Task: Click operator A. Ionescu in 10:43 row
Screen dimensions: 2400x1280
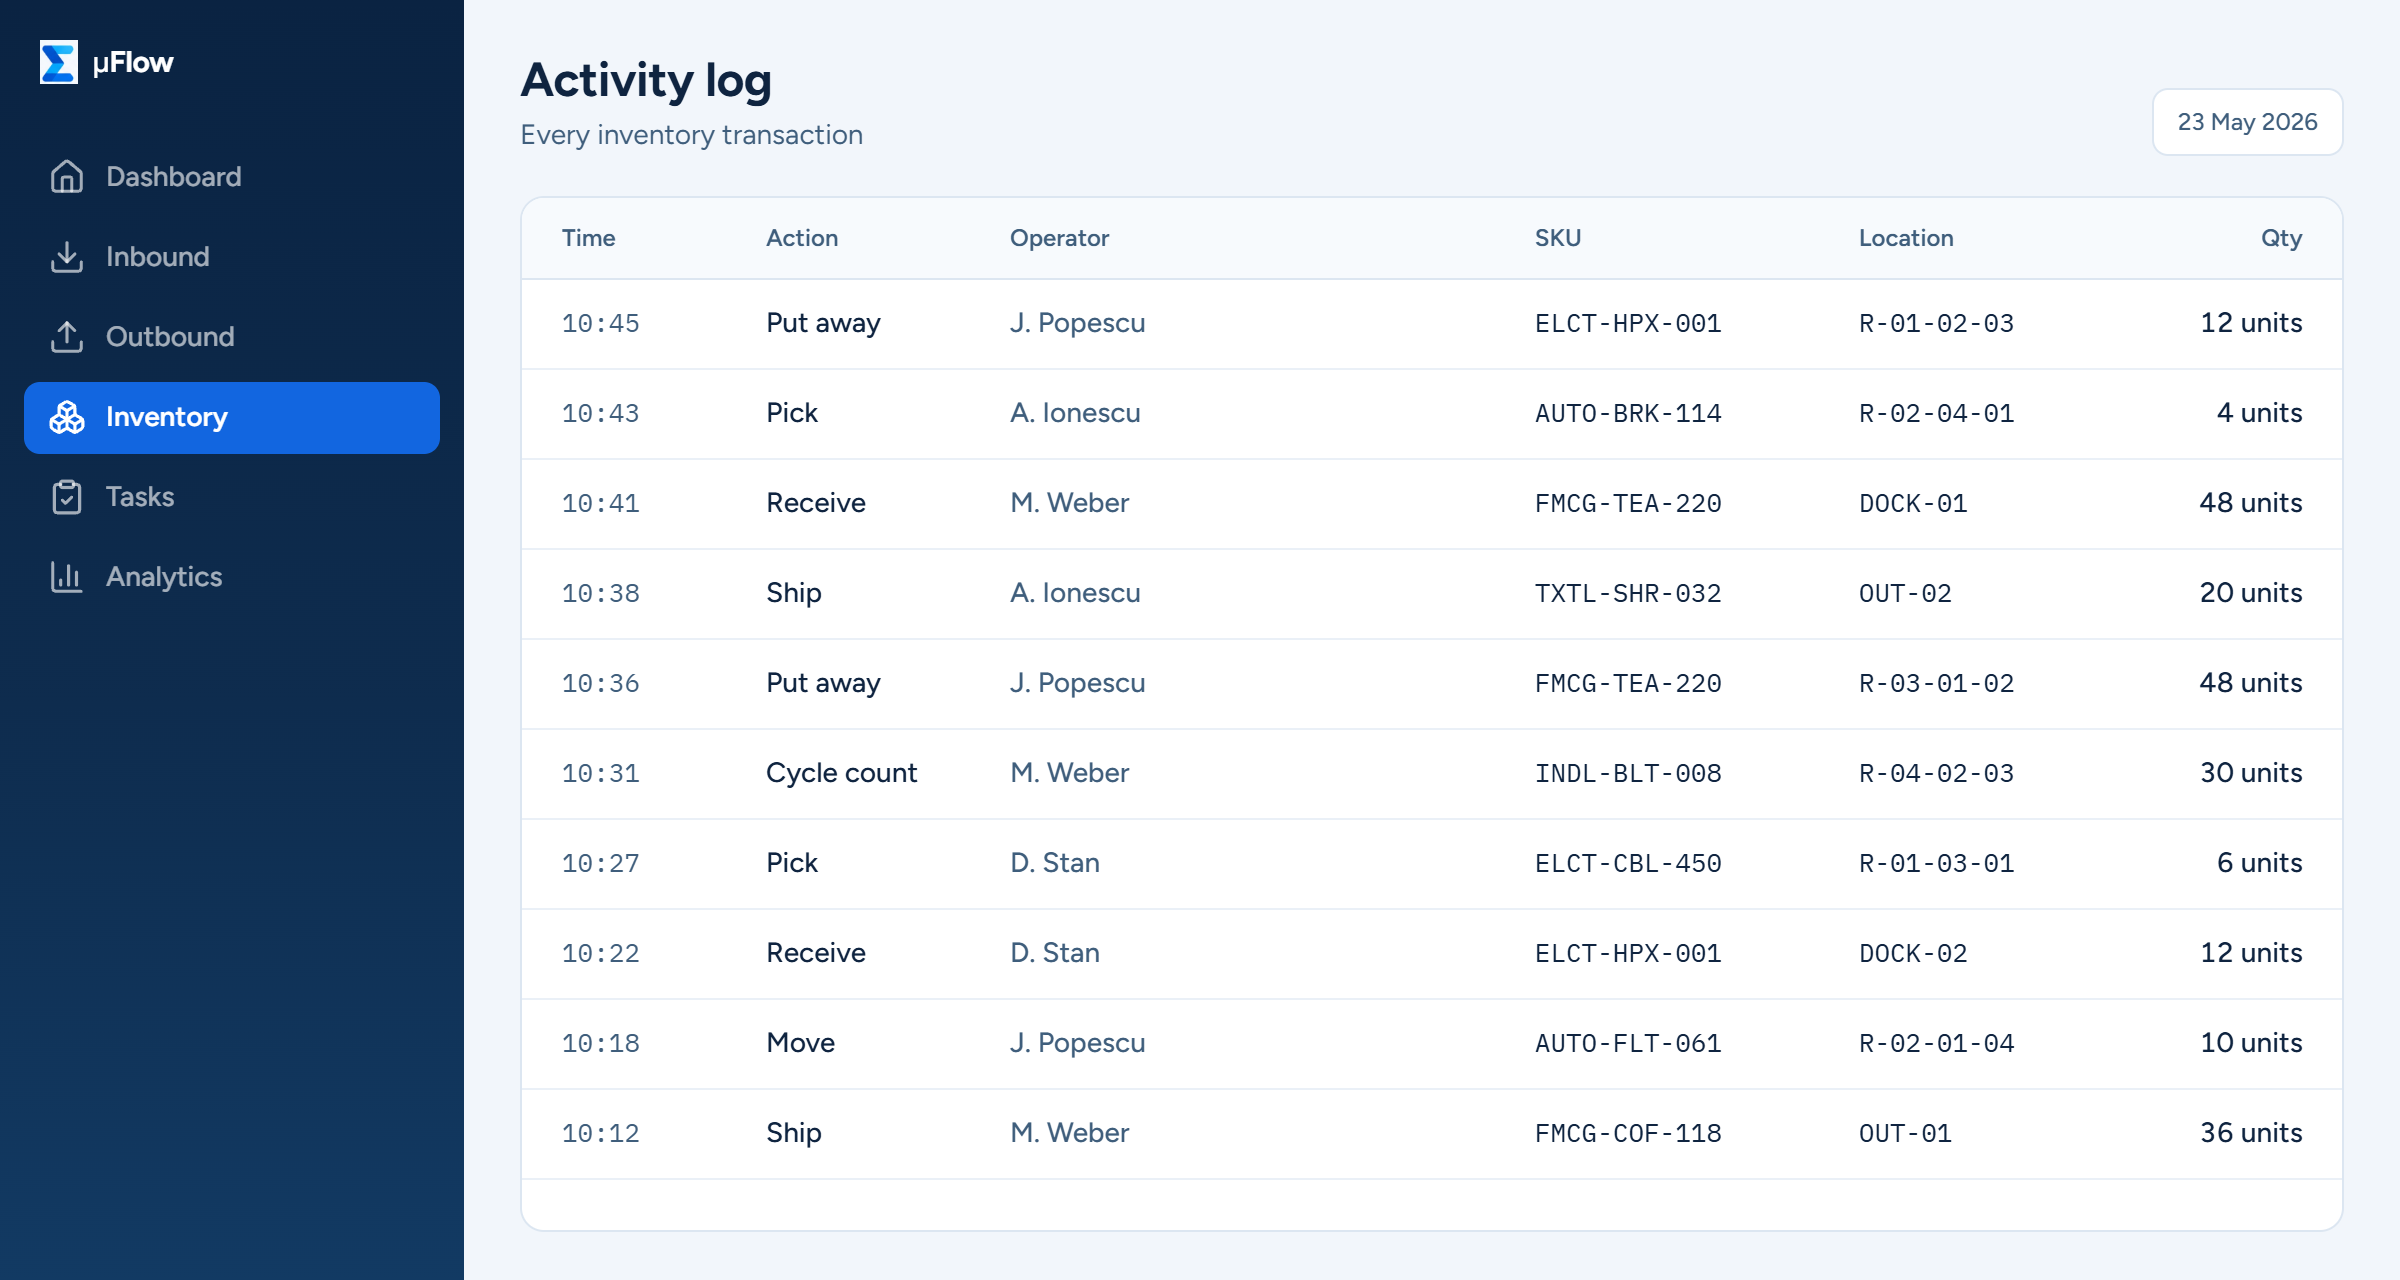Action: [x=1075, y=413]
